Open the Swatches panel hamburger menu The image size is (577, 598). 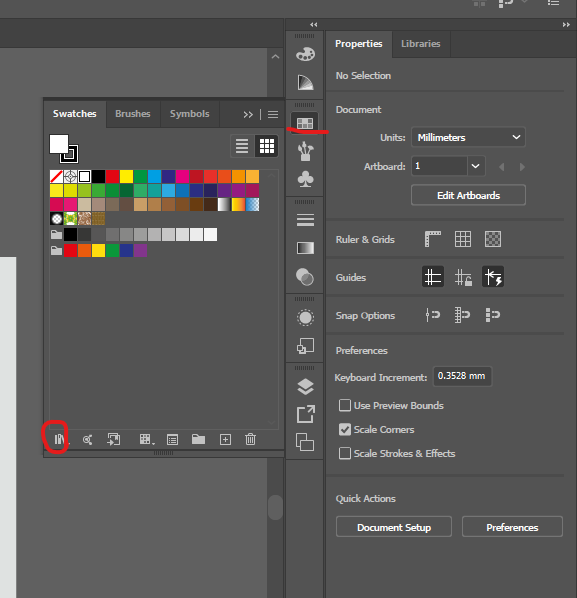click(273, 114)
